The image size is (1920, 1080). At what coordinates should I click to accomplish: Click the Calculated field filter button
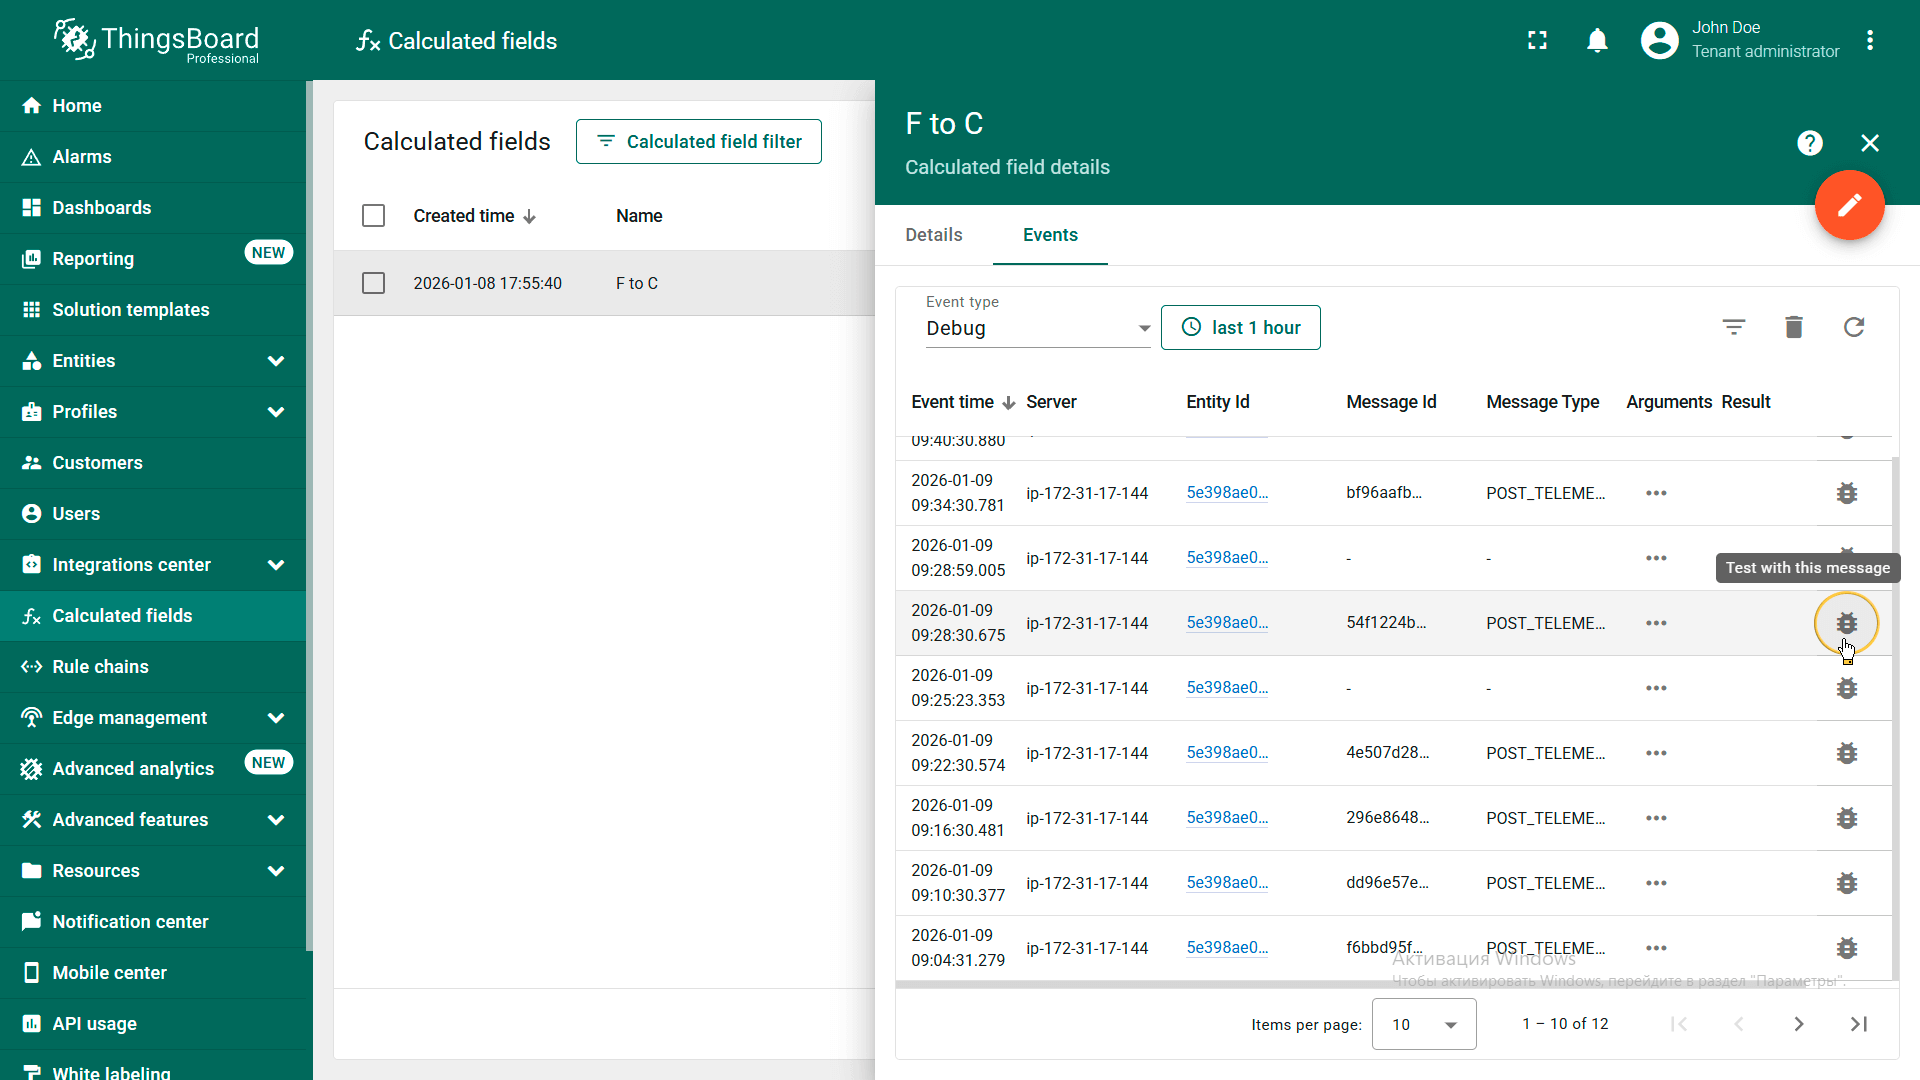pyautogui.click(x=698, y=142)
